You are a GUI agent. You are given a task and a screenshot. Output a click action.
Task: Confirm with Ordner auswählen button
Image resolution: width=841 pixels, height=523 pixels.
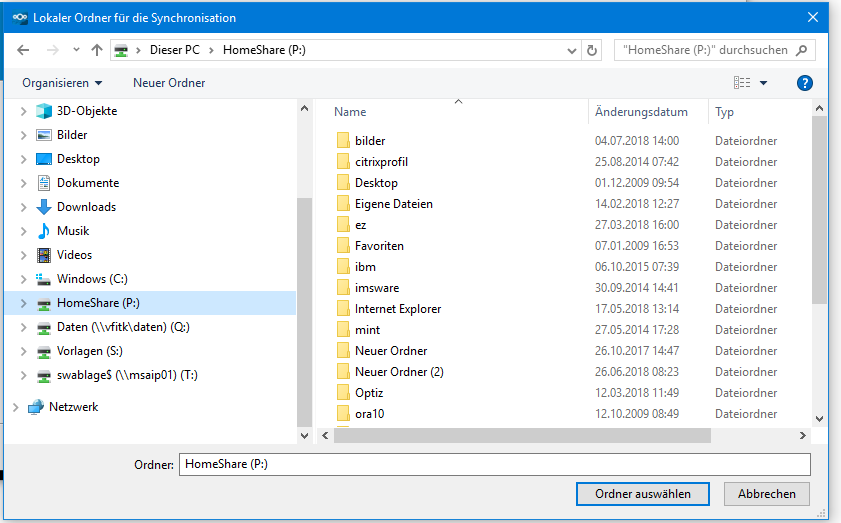pyautogui.click(x=643, y=493)
